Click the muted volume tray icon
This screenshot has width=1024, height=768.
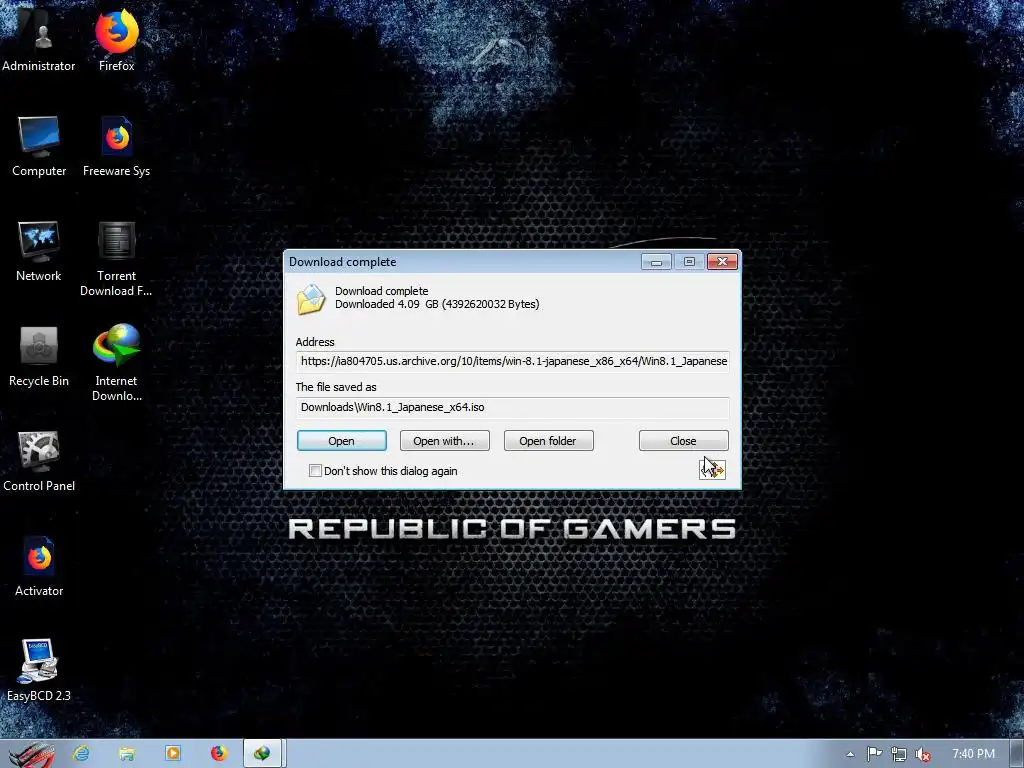[x=923, y=754]
